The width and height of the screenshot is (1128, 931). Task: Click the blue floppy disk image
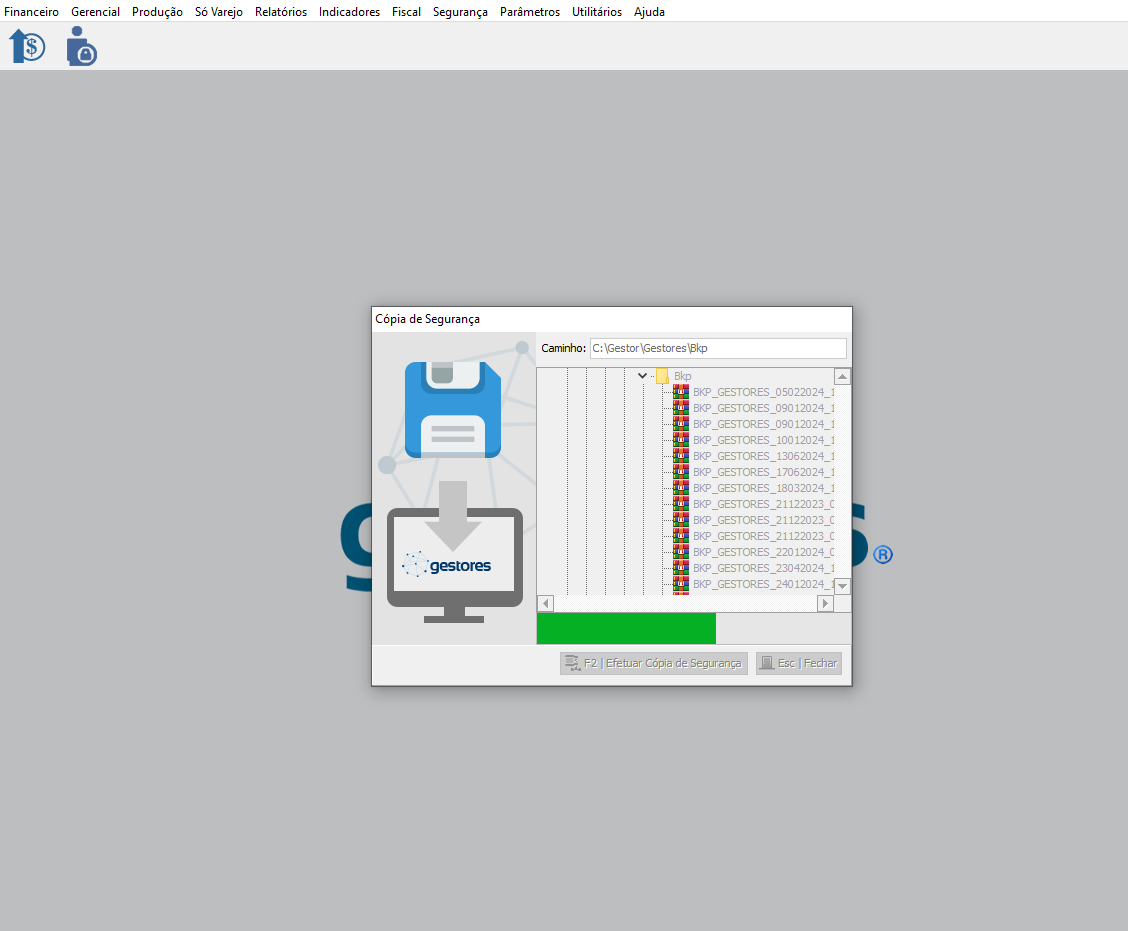[452, 410]
